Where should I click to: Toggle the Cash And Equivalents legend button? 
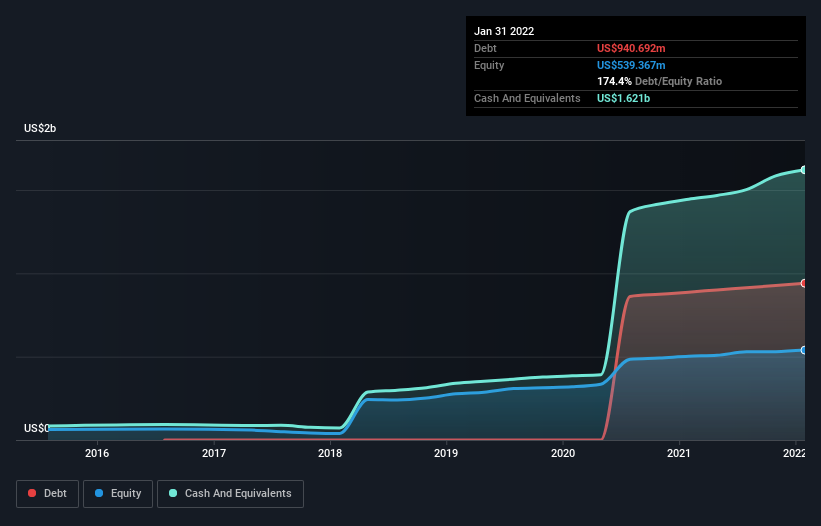point(230,494)
